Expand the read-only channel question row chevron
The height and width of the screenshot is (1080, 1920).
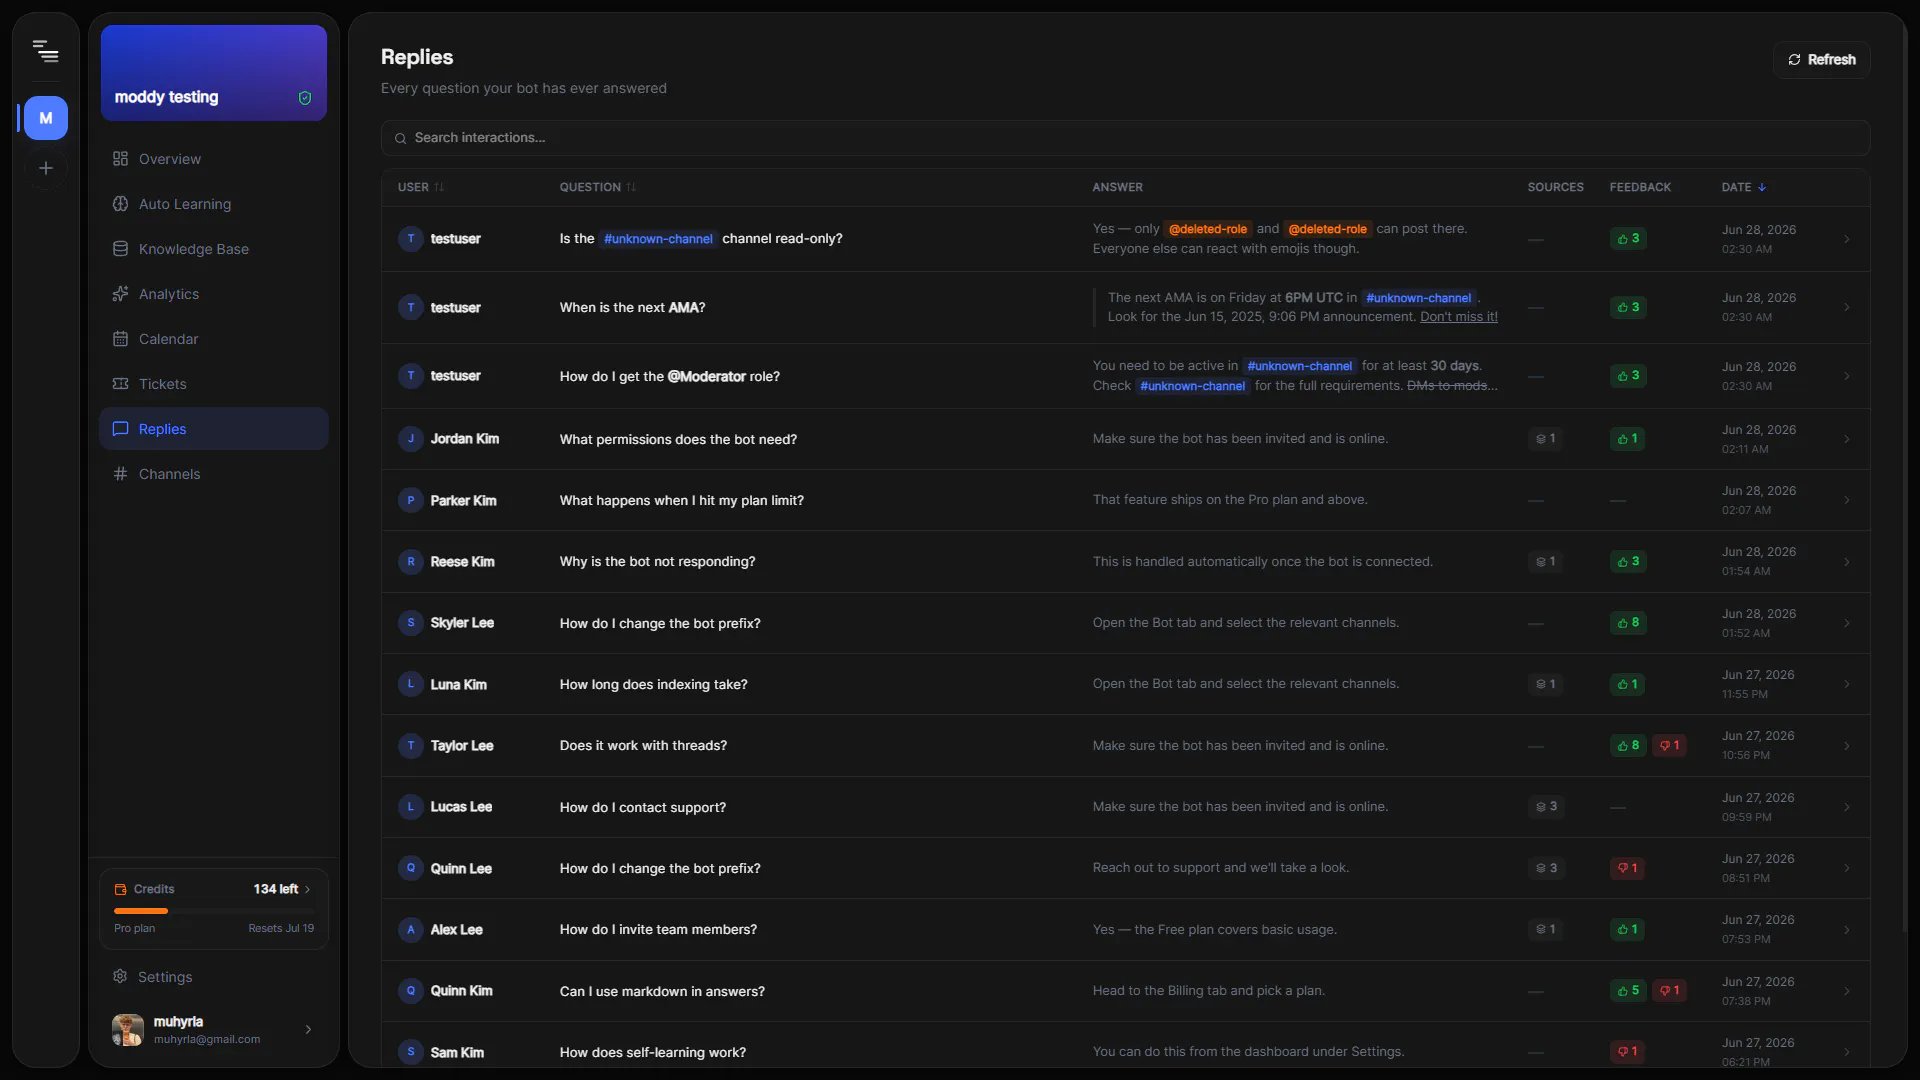(x=1846, y=239)
